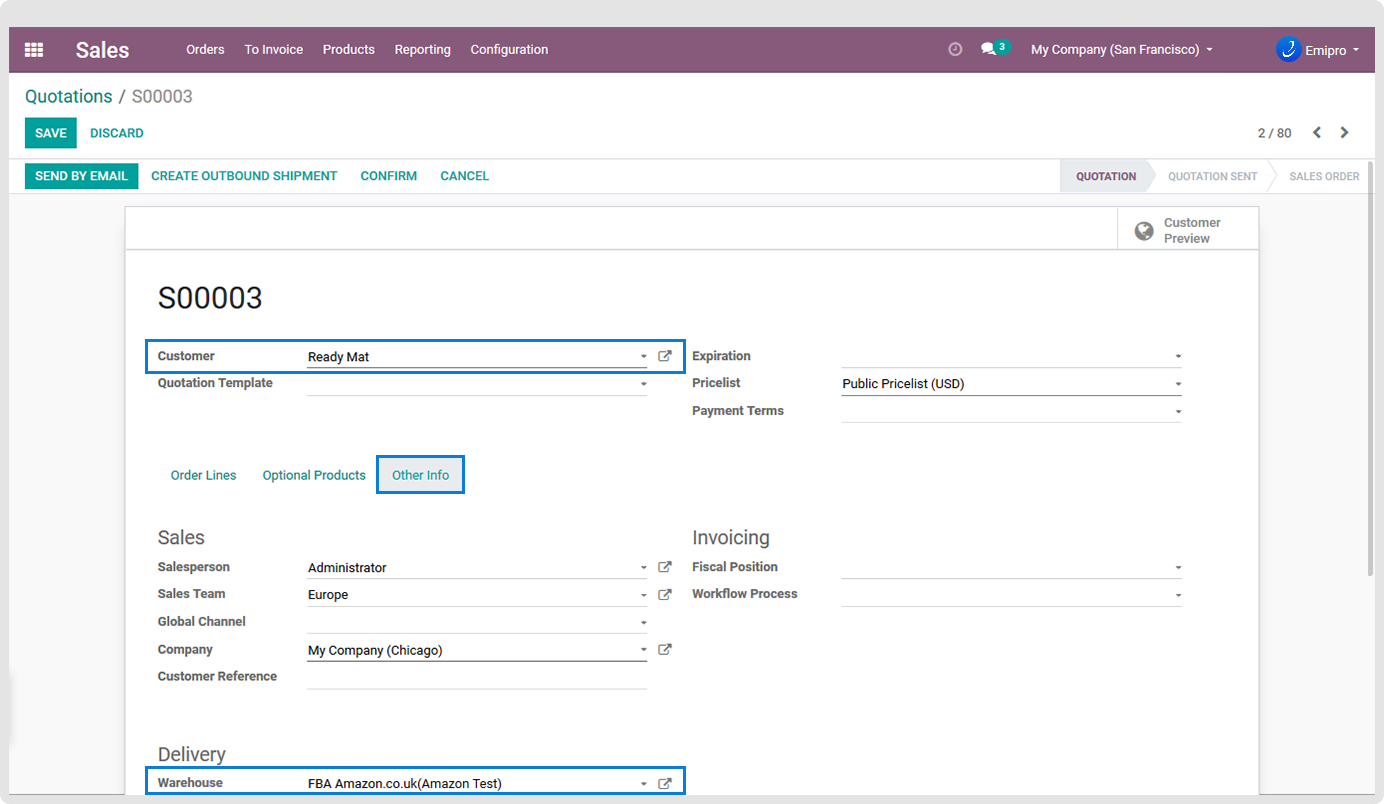
Task: Open Customer external link icon
Action: tap(665, 356)
